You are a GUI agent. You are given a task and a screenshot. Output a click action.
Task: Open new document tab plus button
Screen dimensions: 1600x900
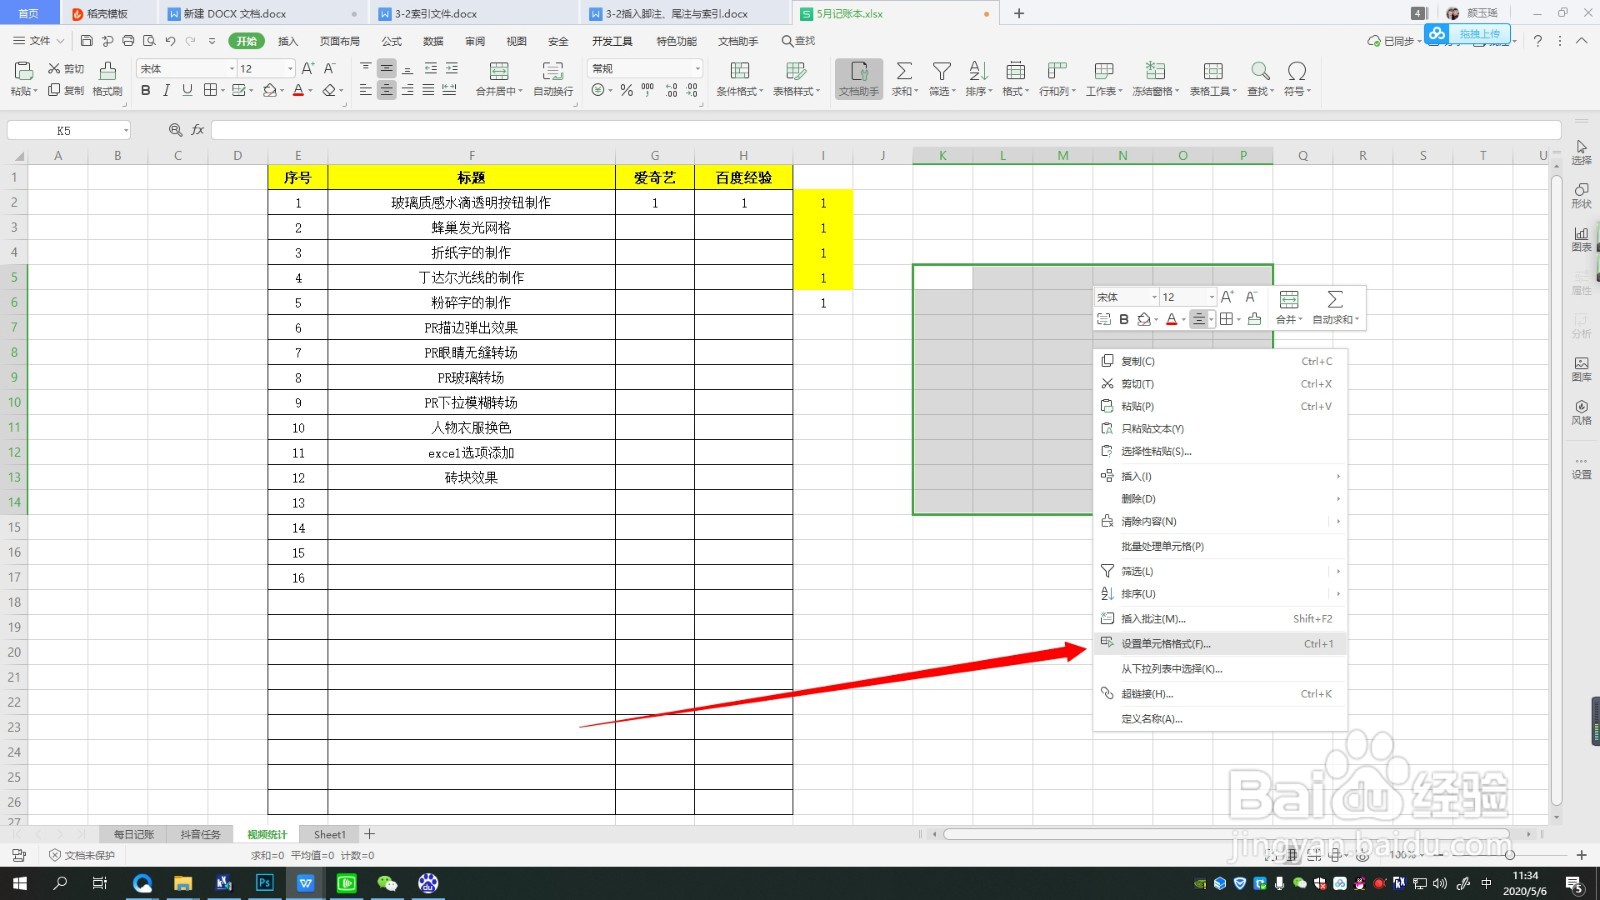pos(1019,13)
